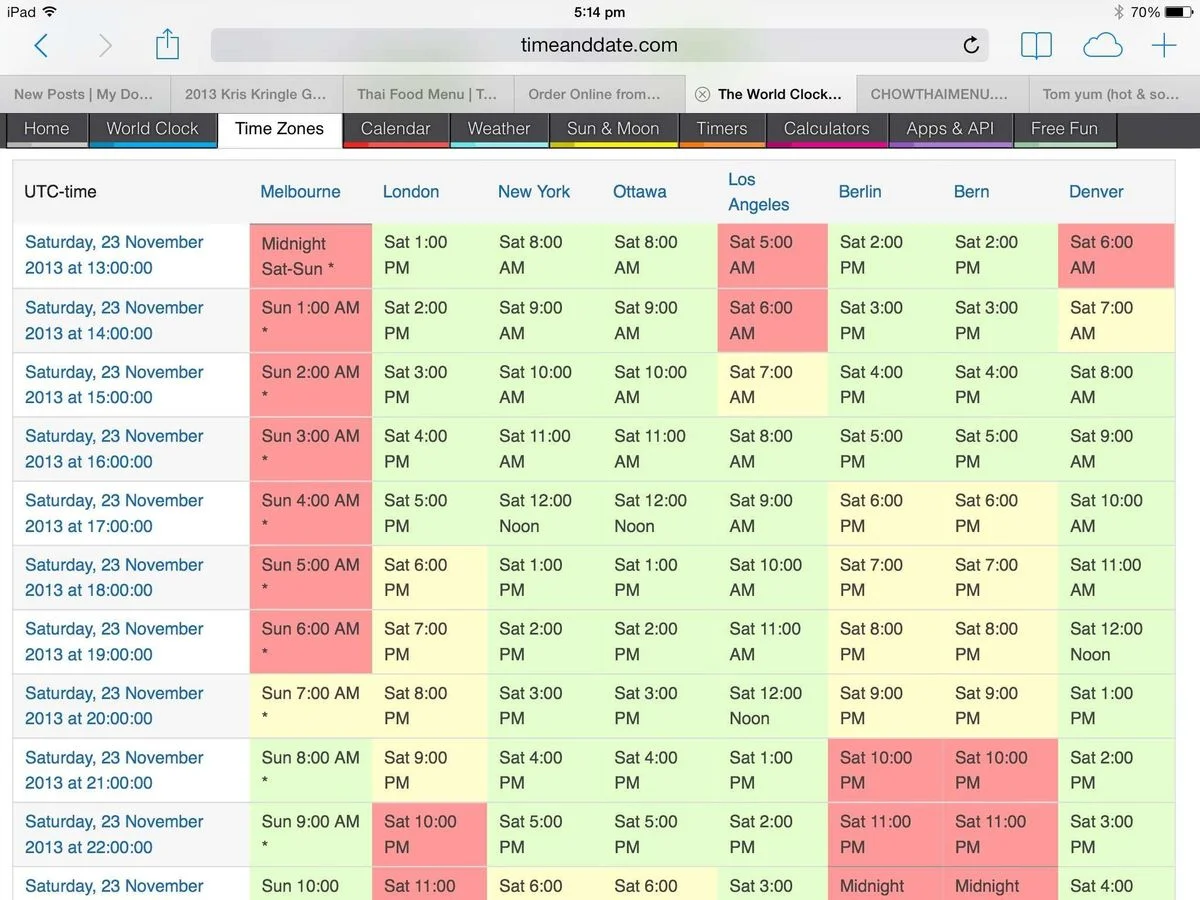
Task: Open the Weather menu
Action: point(499,129)
